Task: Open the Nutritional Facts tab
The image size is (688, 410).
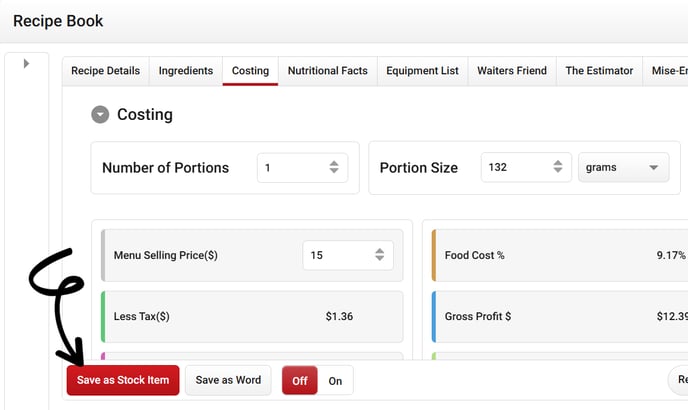Action: coord(328,71)
